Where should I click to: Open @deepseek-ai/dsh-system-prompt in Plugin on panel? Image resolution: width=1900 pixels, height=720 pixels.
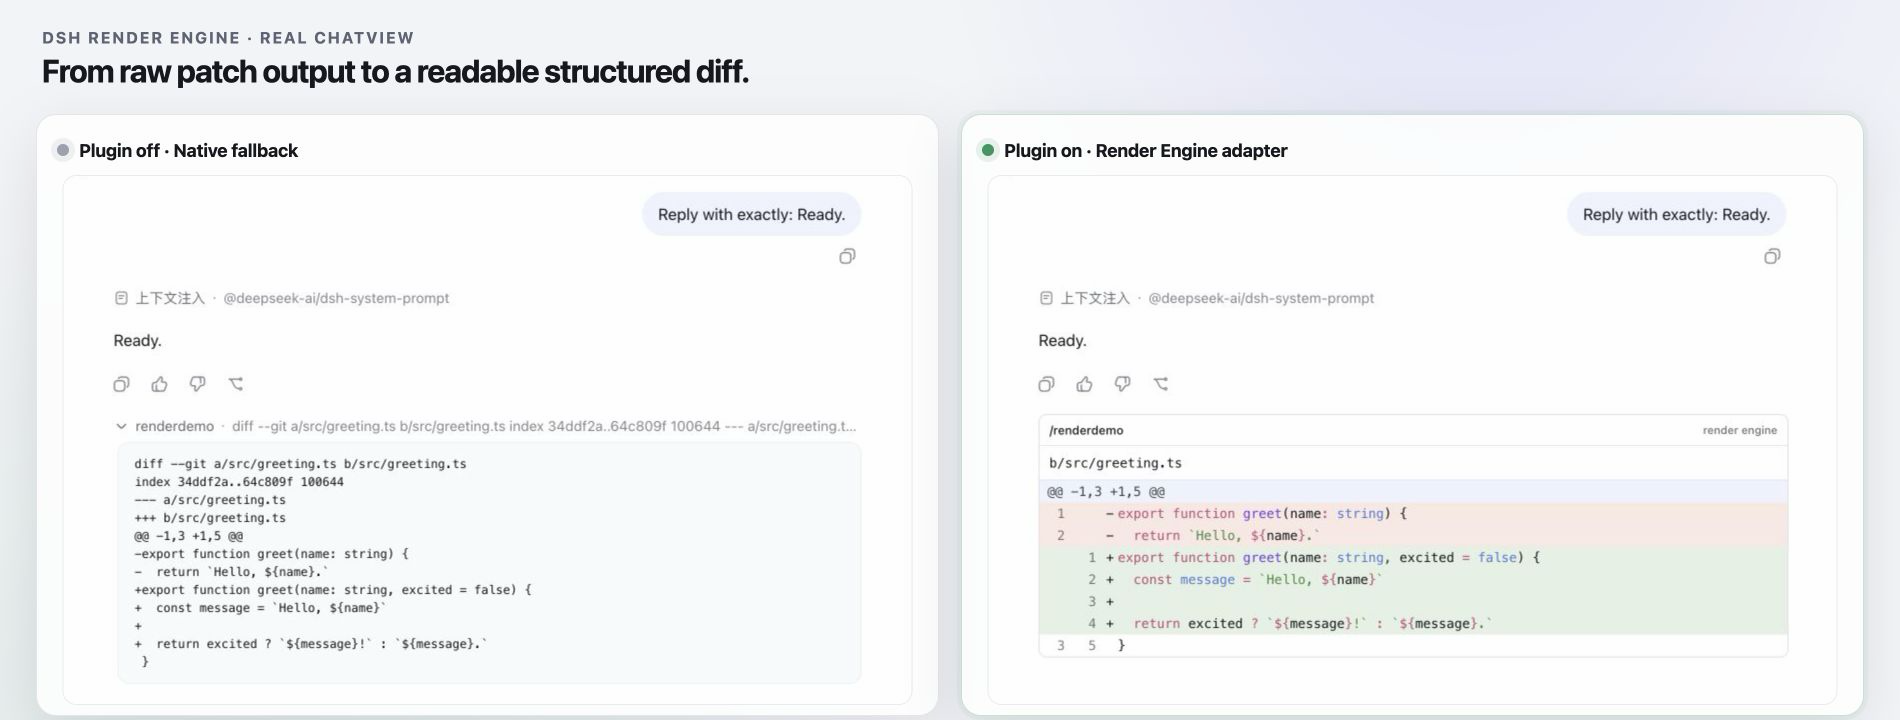pyautogui.click(x=1261, y=298)
